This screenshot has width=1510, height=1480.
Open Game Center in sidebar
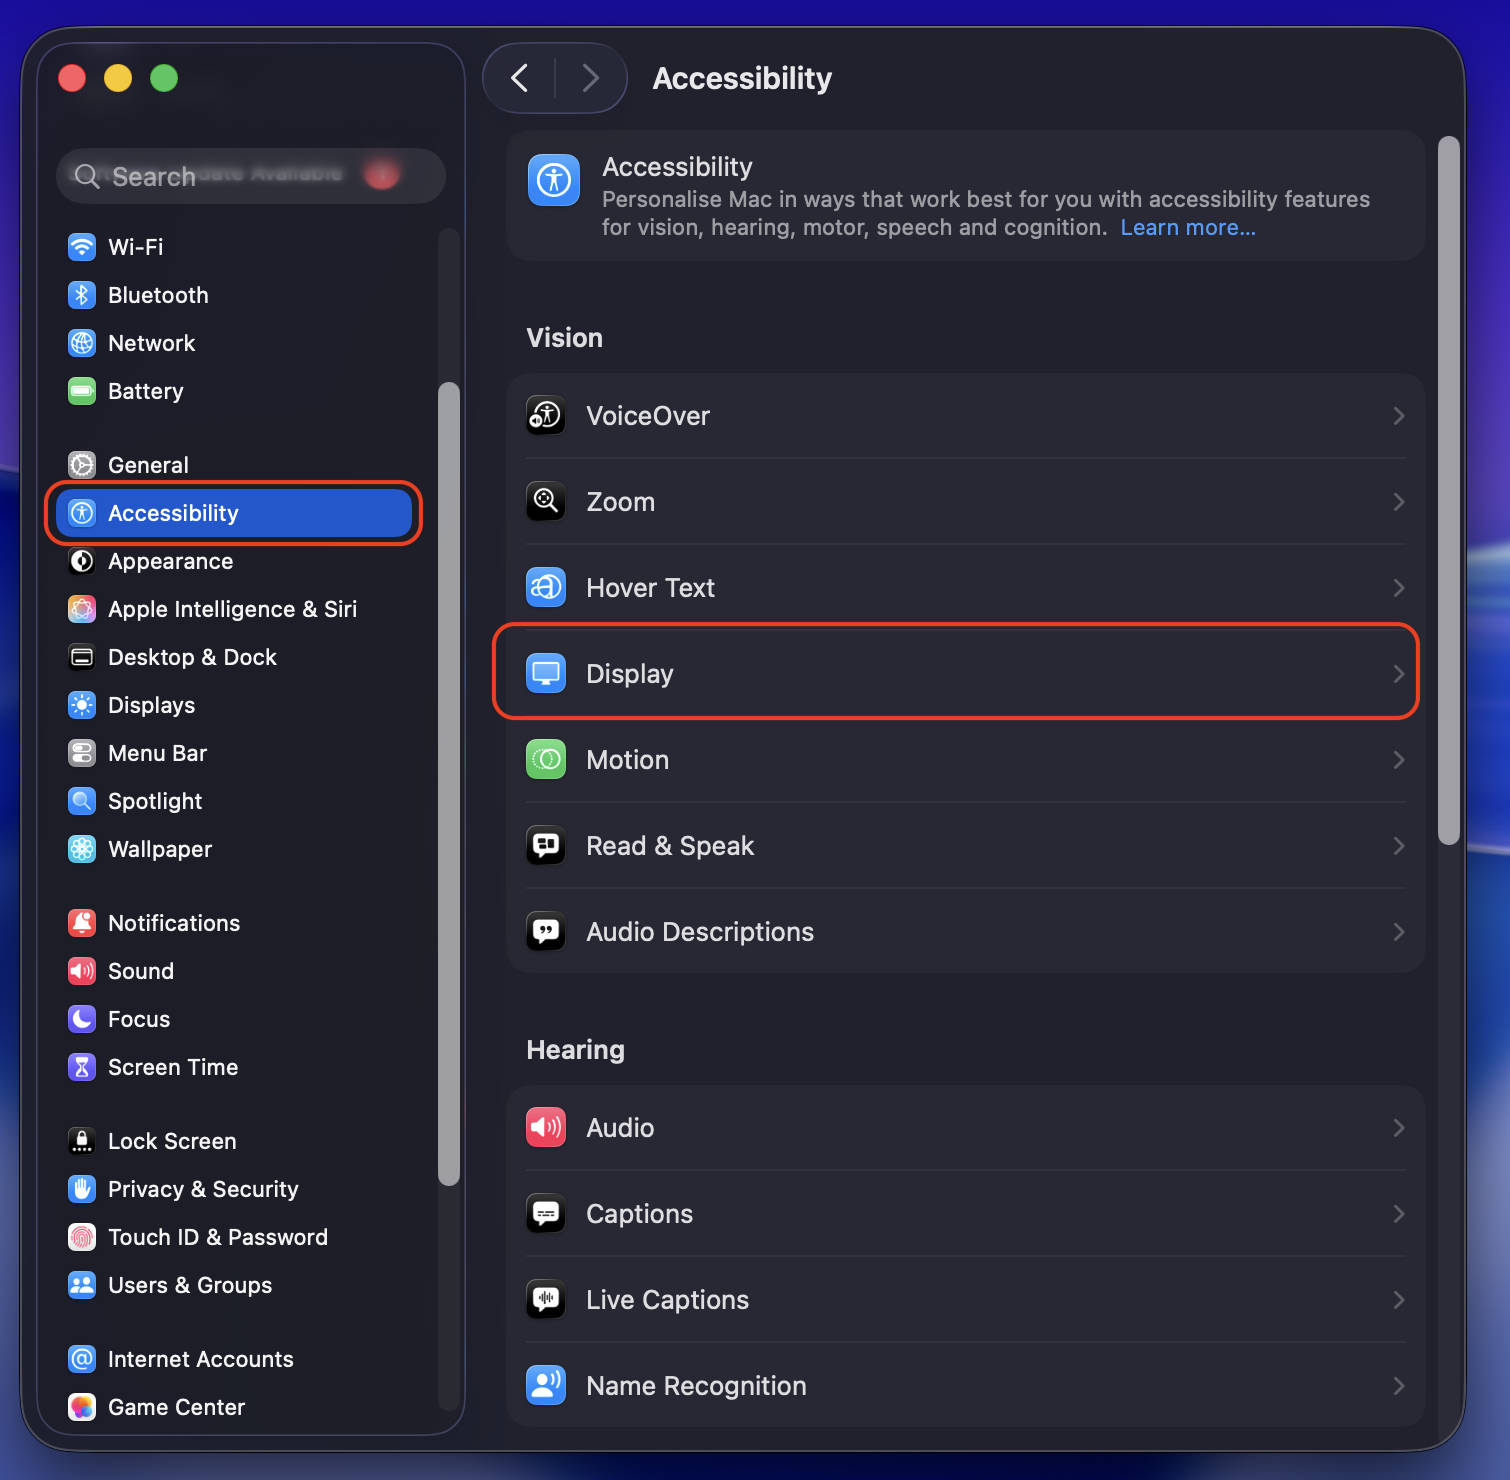click(x=234, y=1406)
